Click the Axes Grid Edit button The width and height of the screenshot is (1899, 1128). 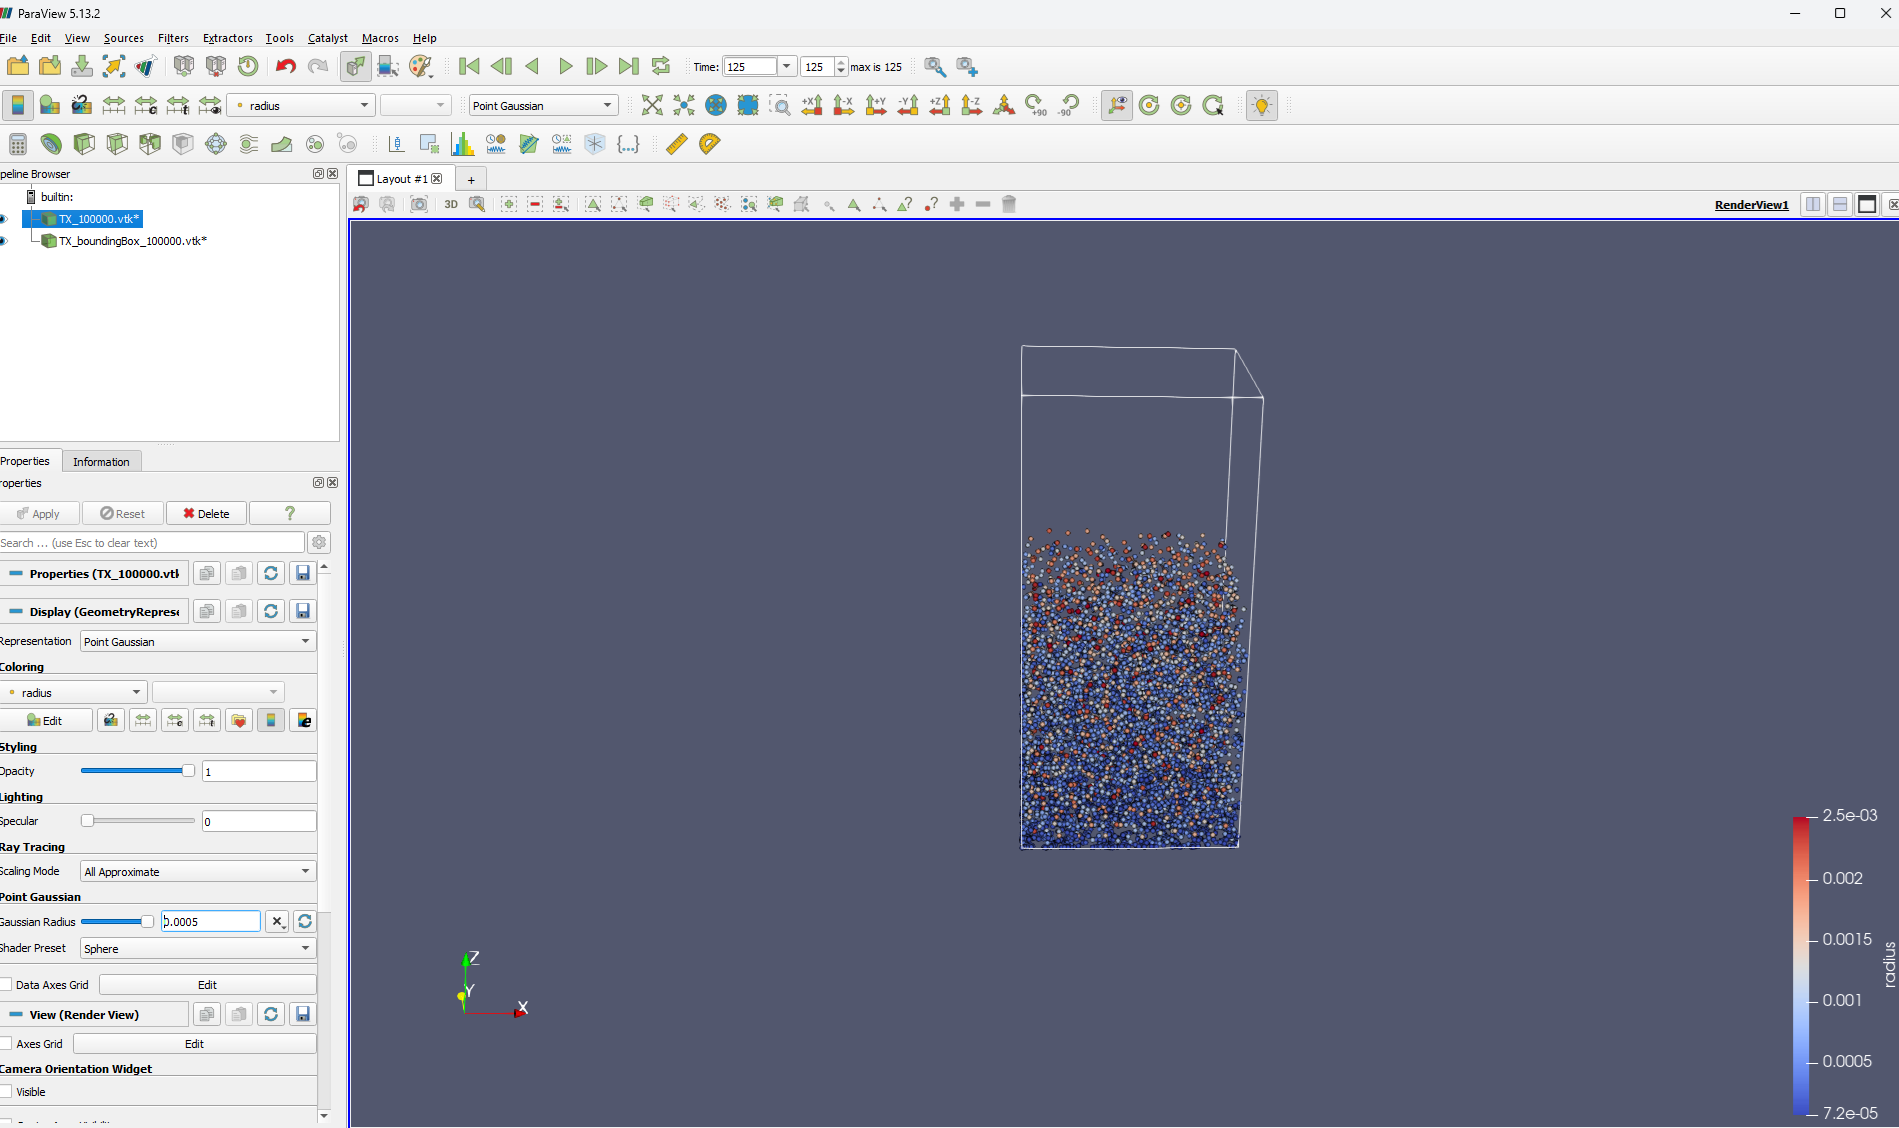195,1044
